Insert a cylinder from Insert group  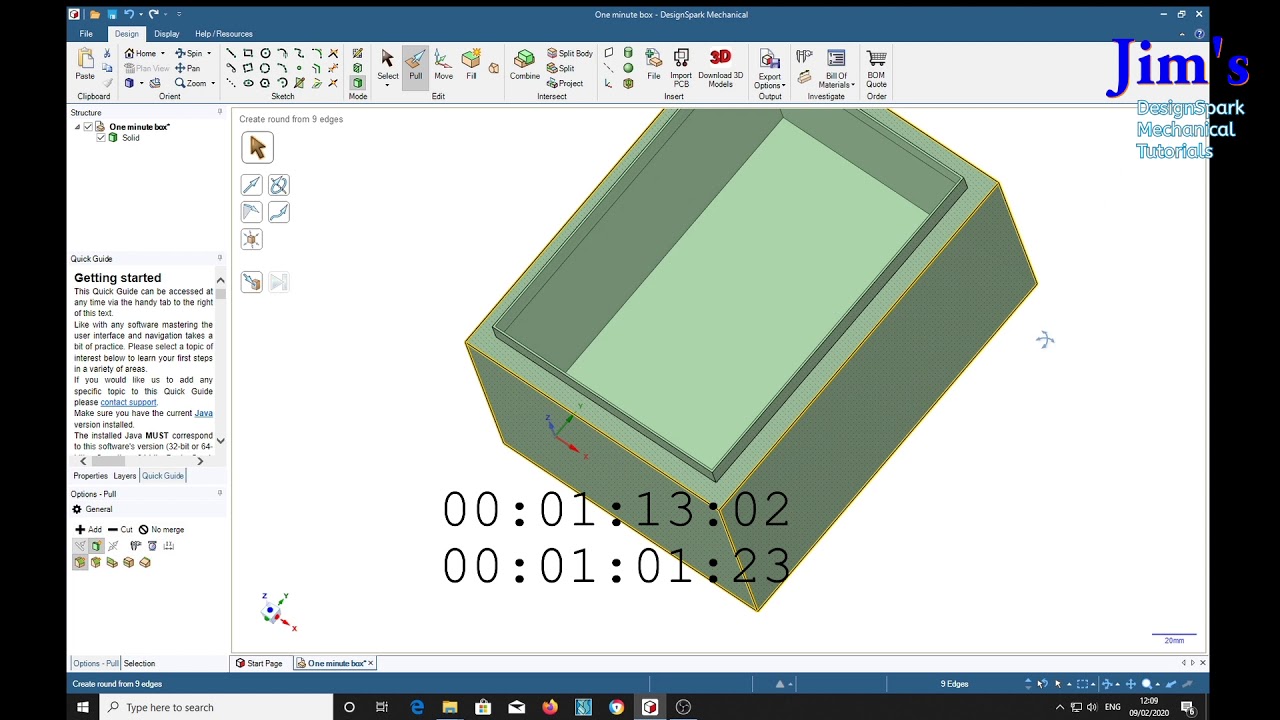click(x=628, y=53)
